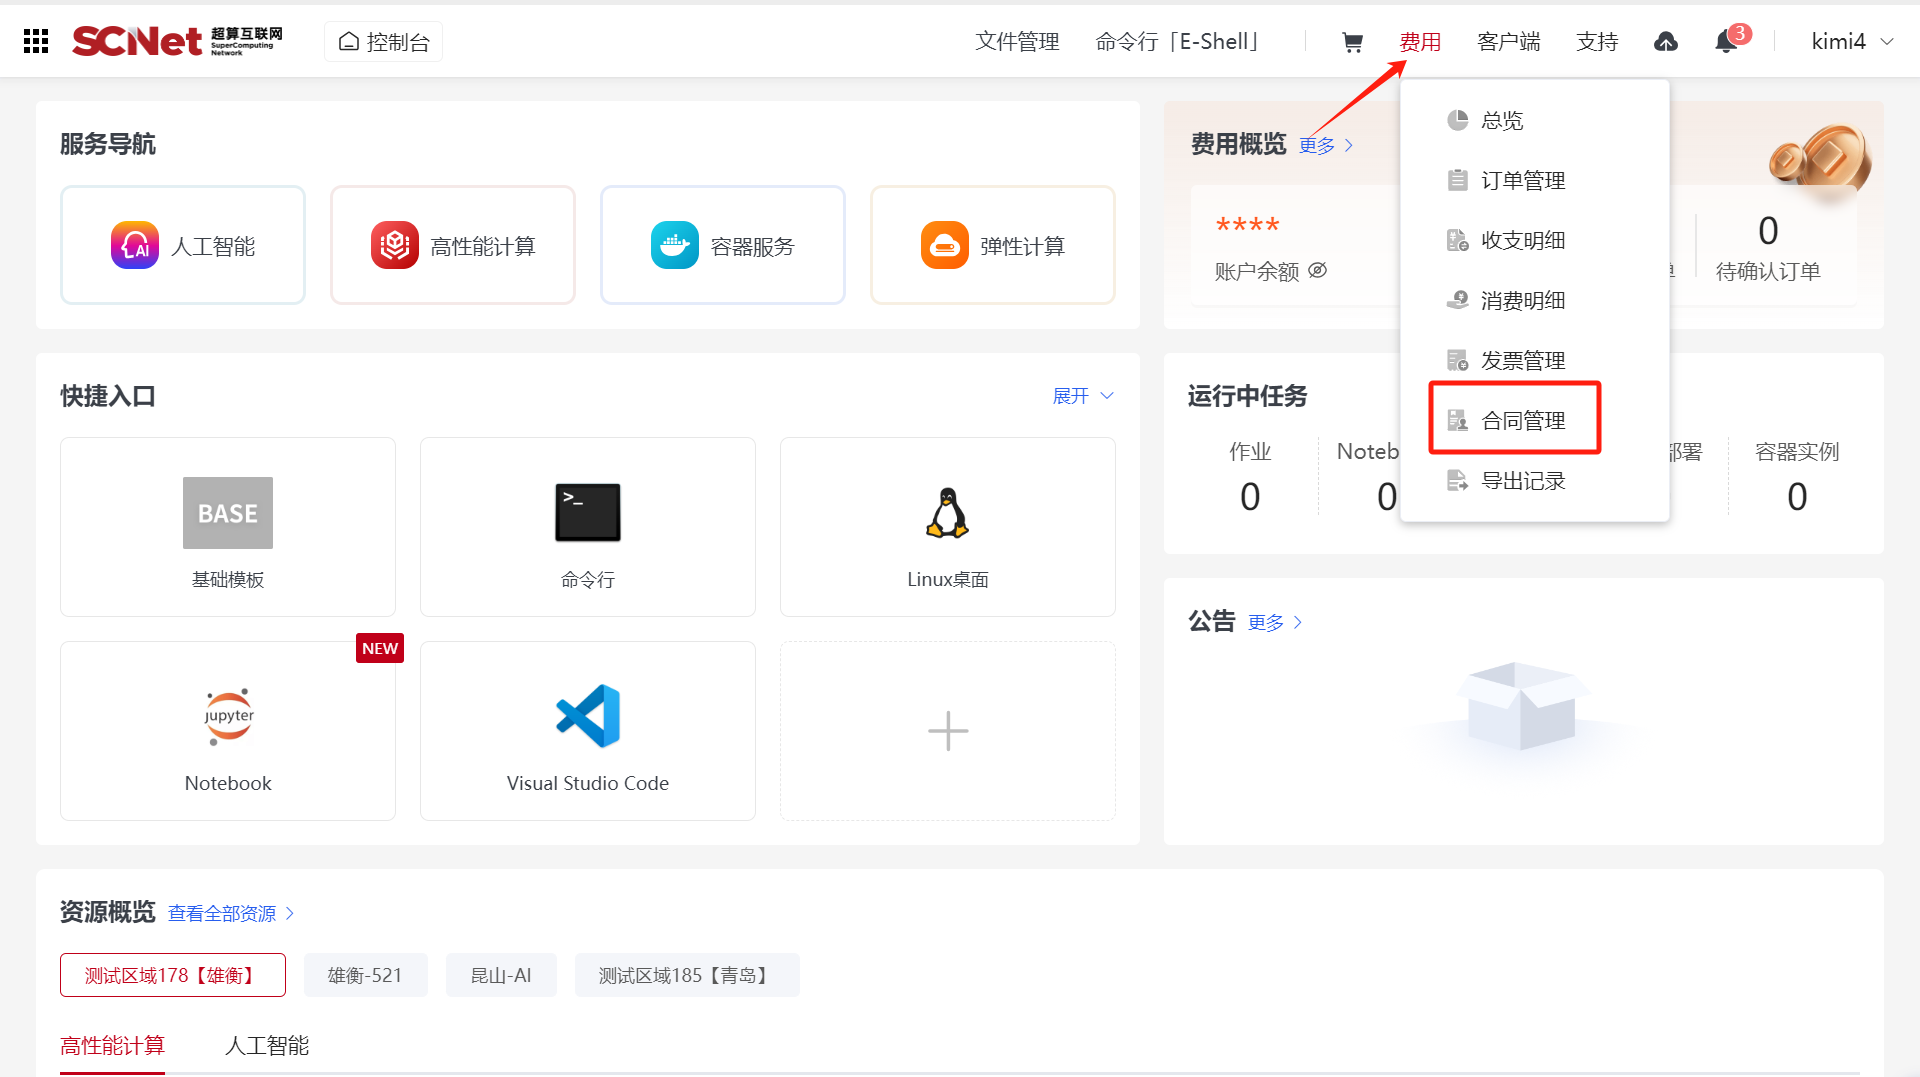Add a new shortcut with plus tile
1920x1077 pixels.
point(947,731)
